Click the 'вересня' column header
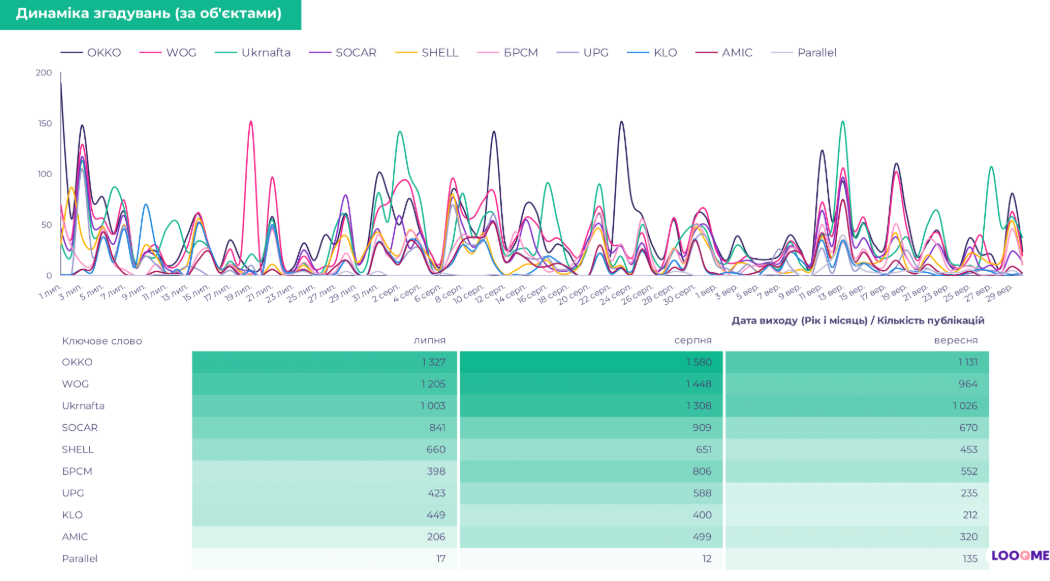Screen dimensions: 1050x581 [x=956, y=341]
